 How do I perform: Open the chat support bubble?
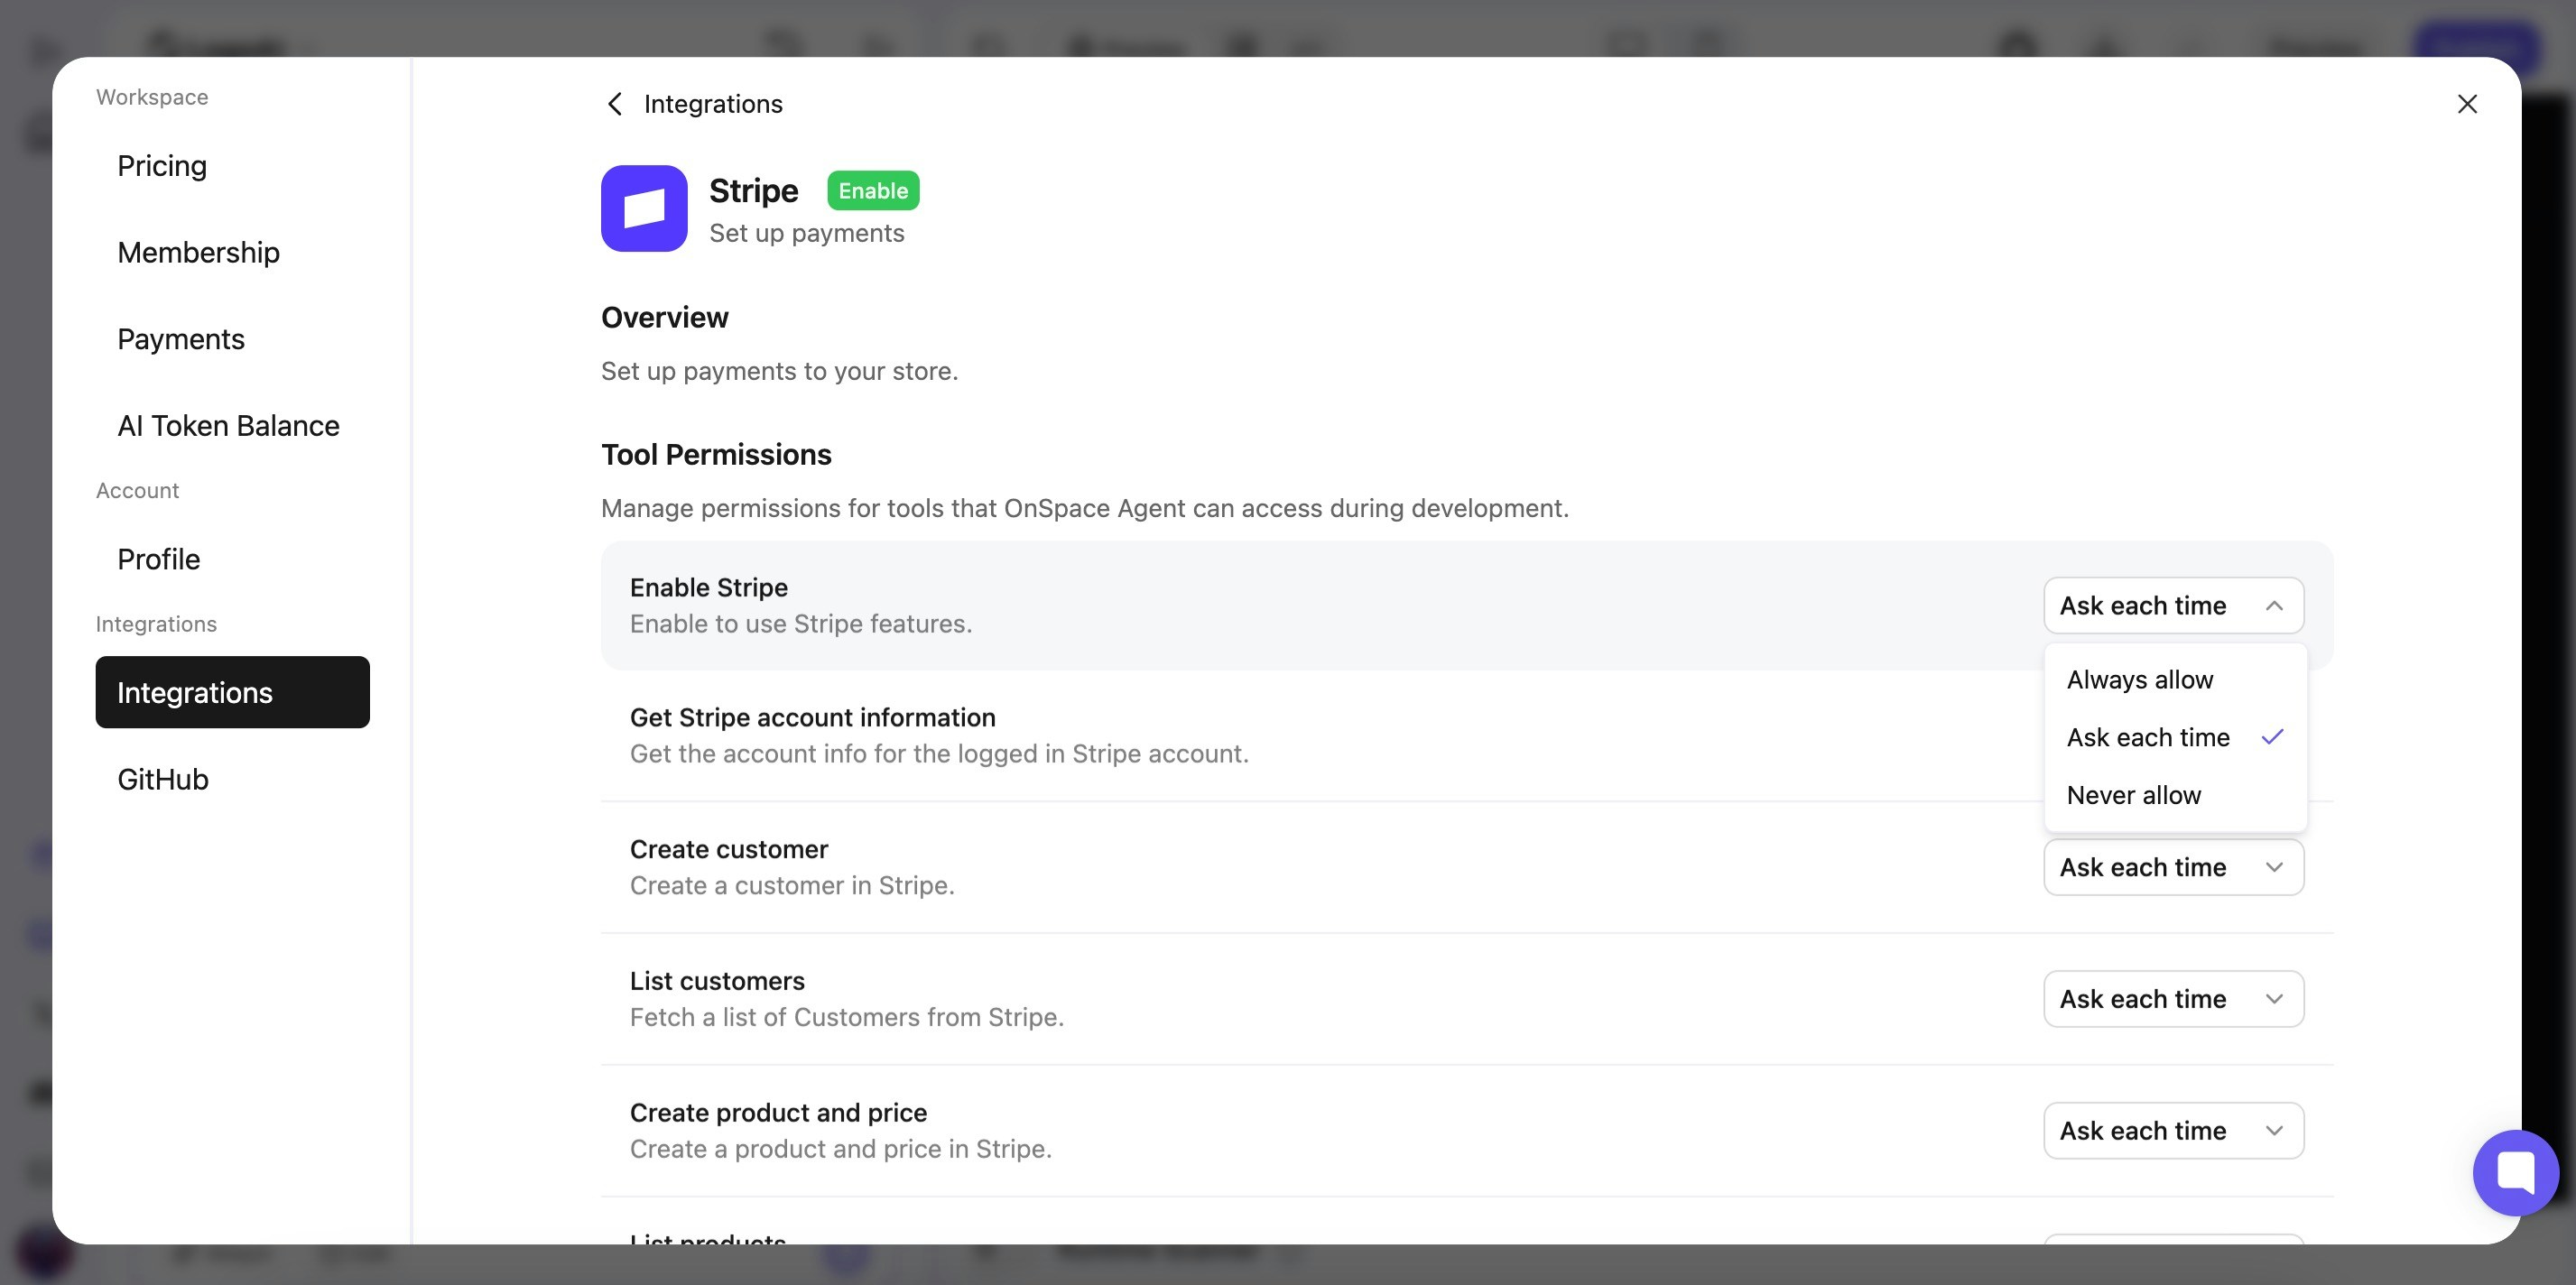pos(2515,1172)
